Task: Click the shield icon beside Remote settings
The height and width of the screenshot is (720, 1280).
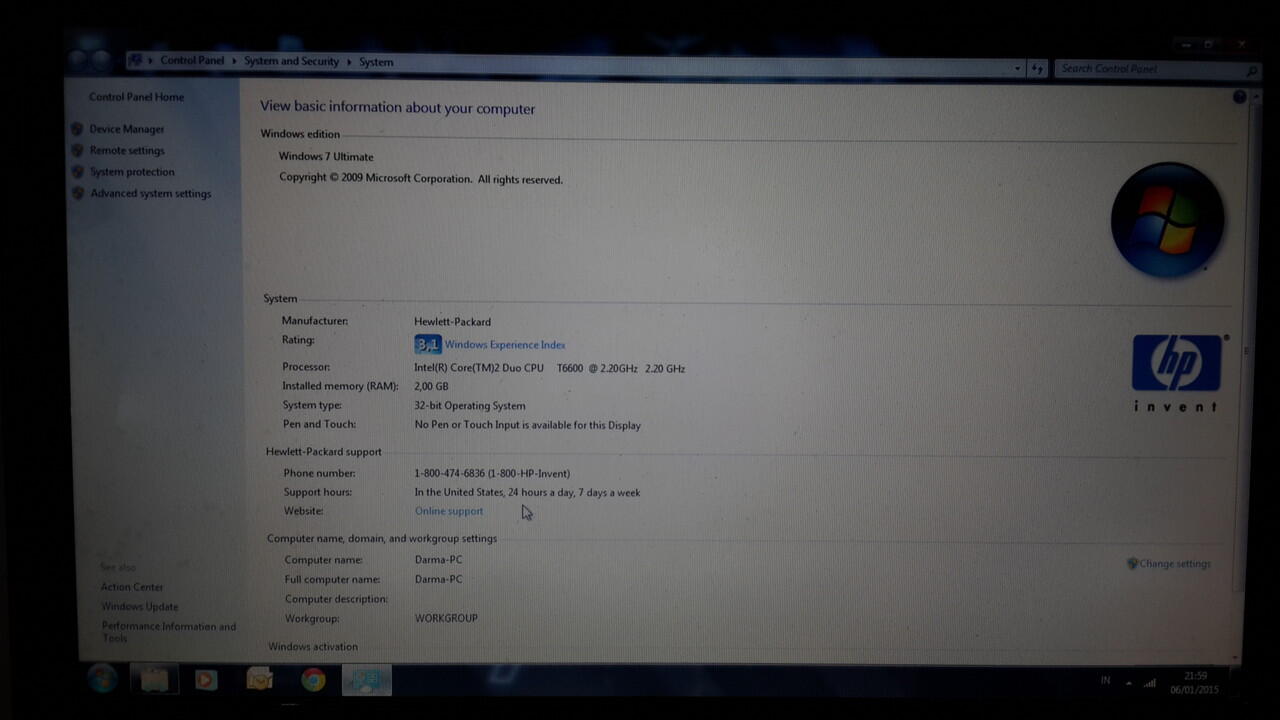Action: click(77, 151)
